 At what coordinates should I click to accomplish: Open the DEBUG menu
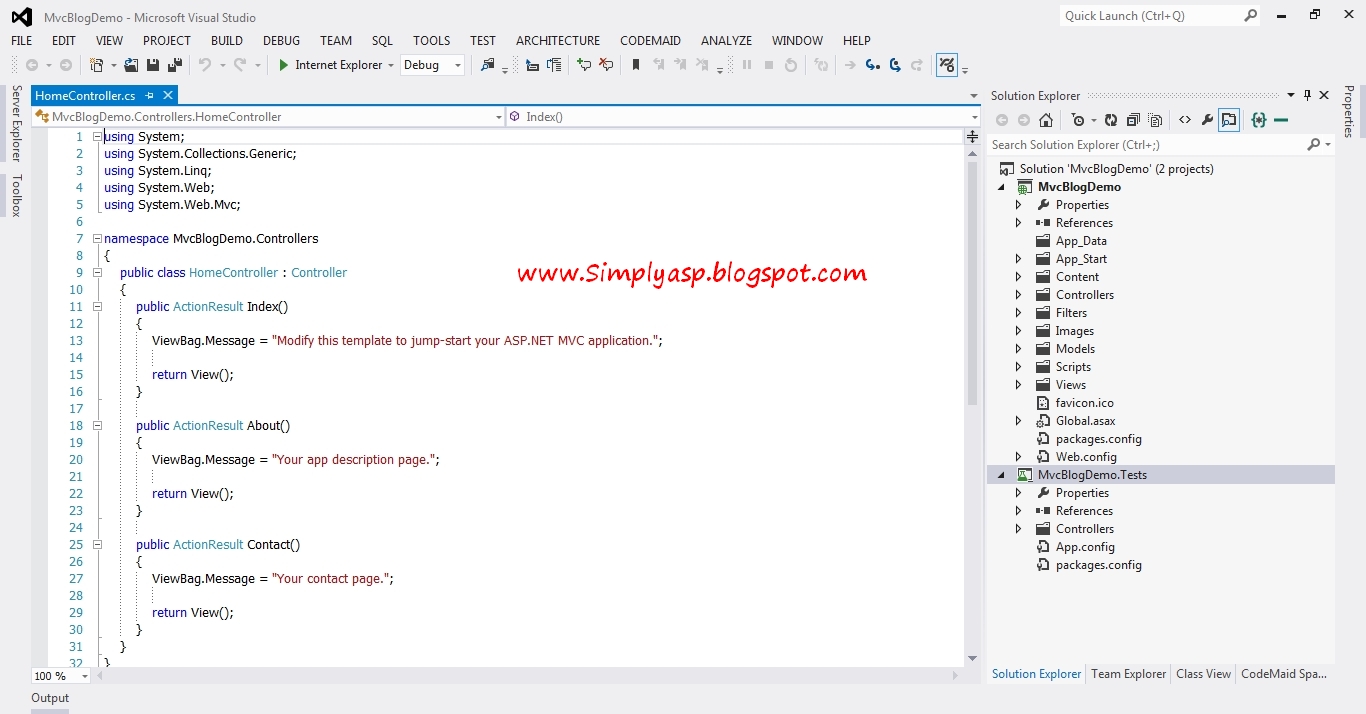click(281, 41)
